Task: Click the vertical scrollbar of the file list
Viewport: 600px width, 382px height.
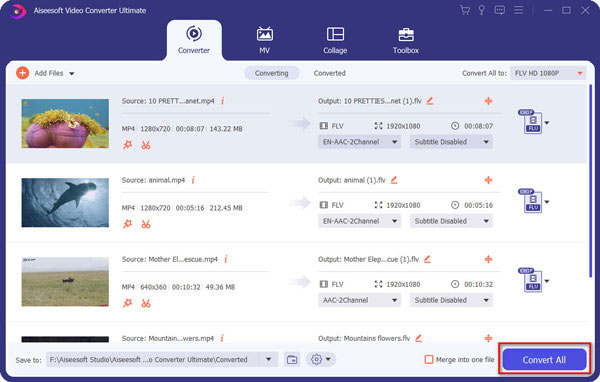Action: tap(590, 181)
